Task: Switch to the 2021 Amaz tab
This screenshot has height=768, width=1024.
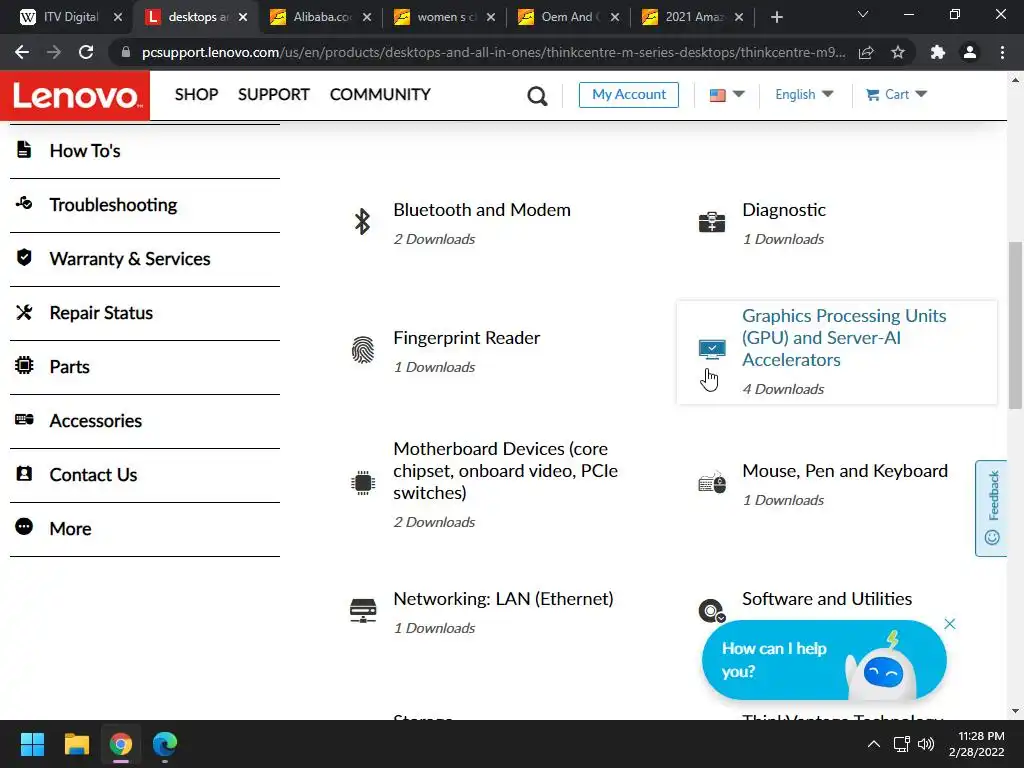Action: click(694, 17)
